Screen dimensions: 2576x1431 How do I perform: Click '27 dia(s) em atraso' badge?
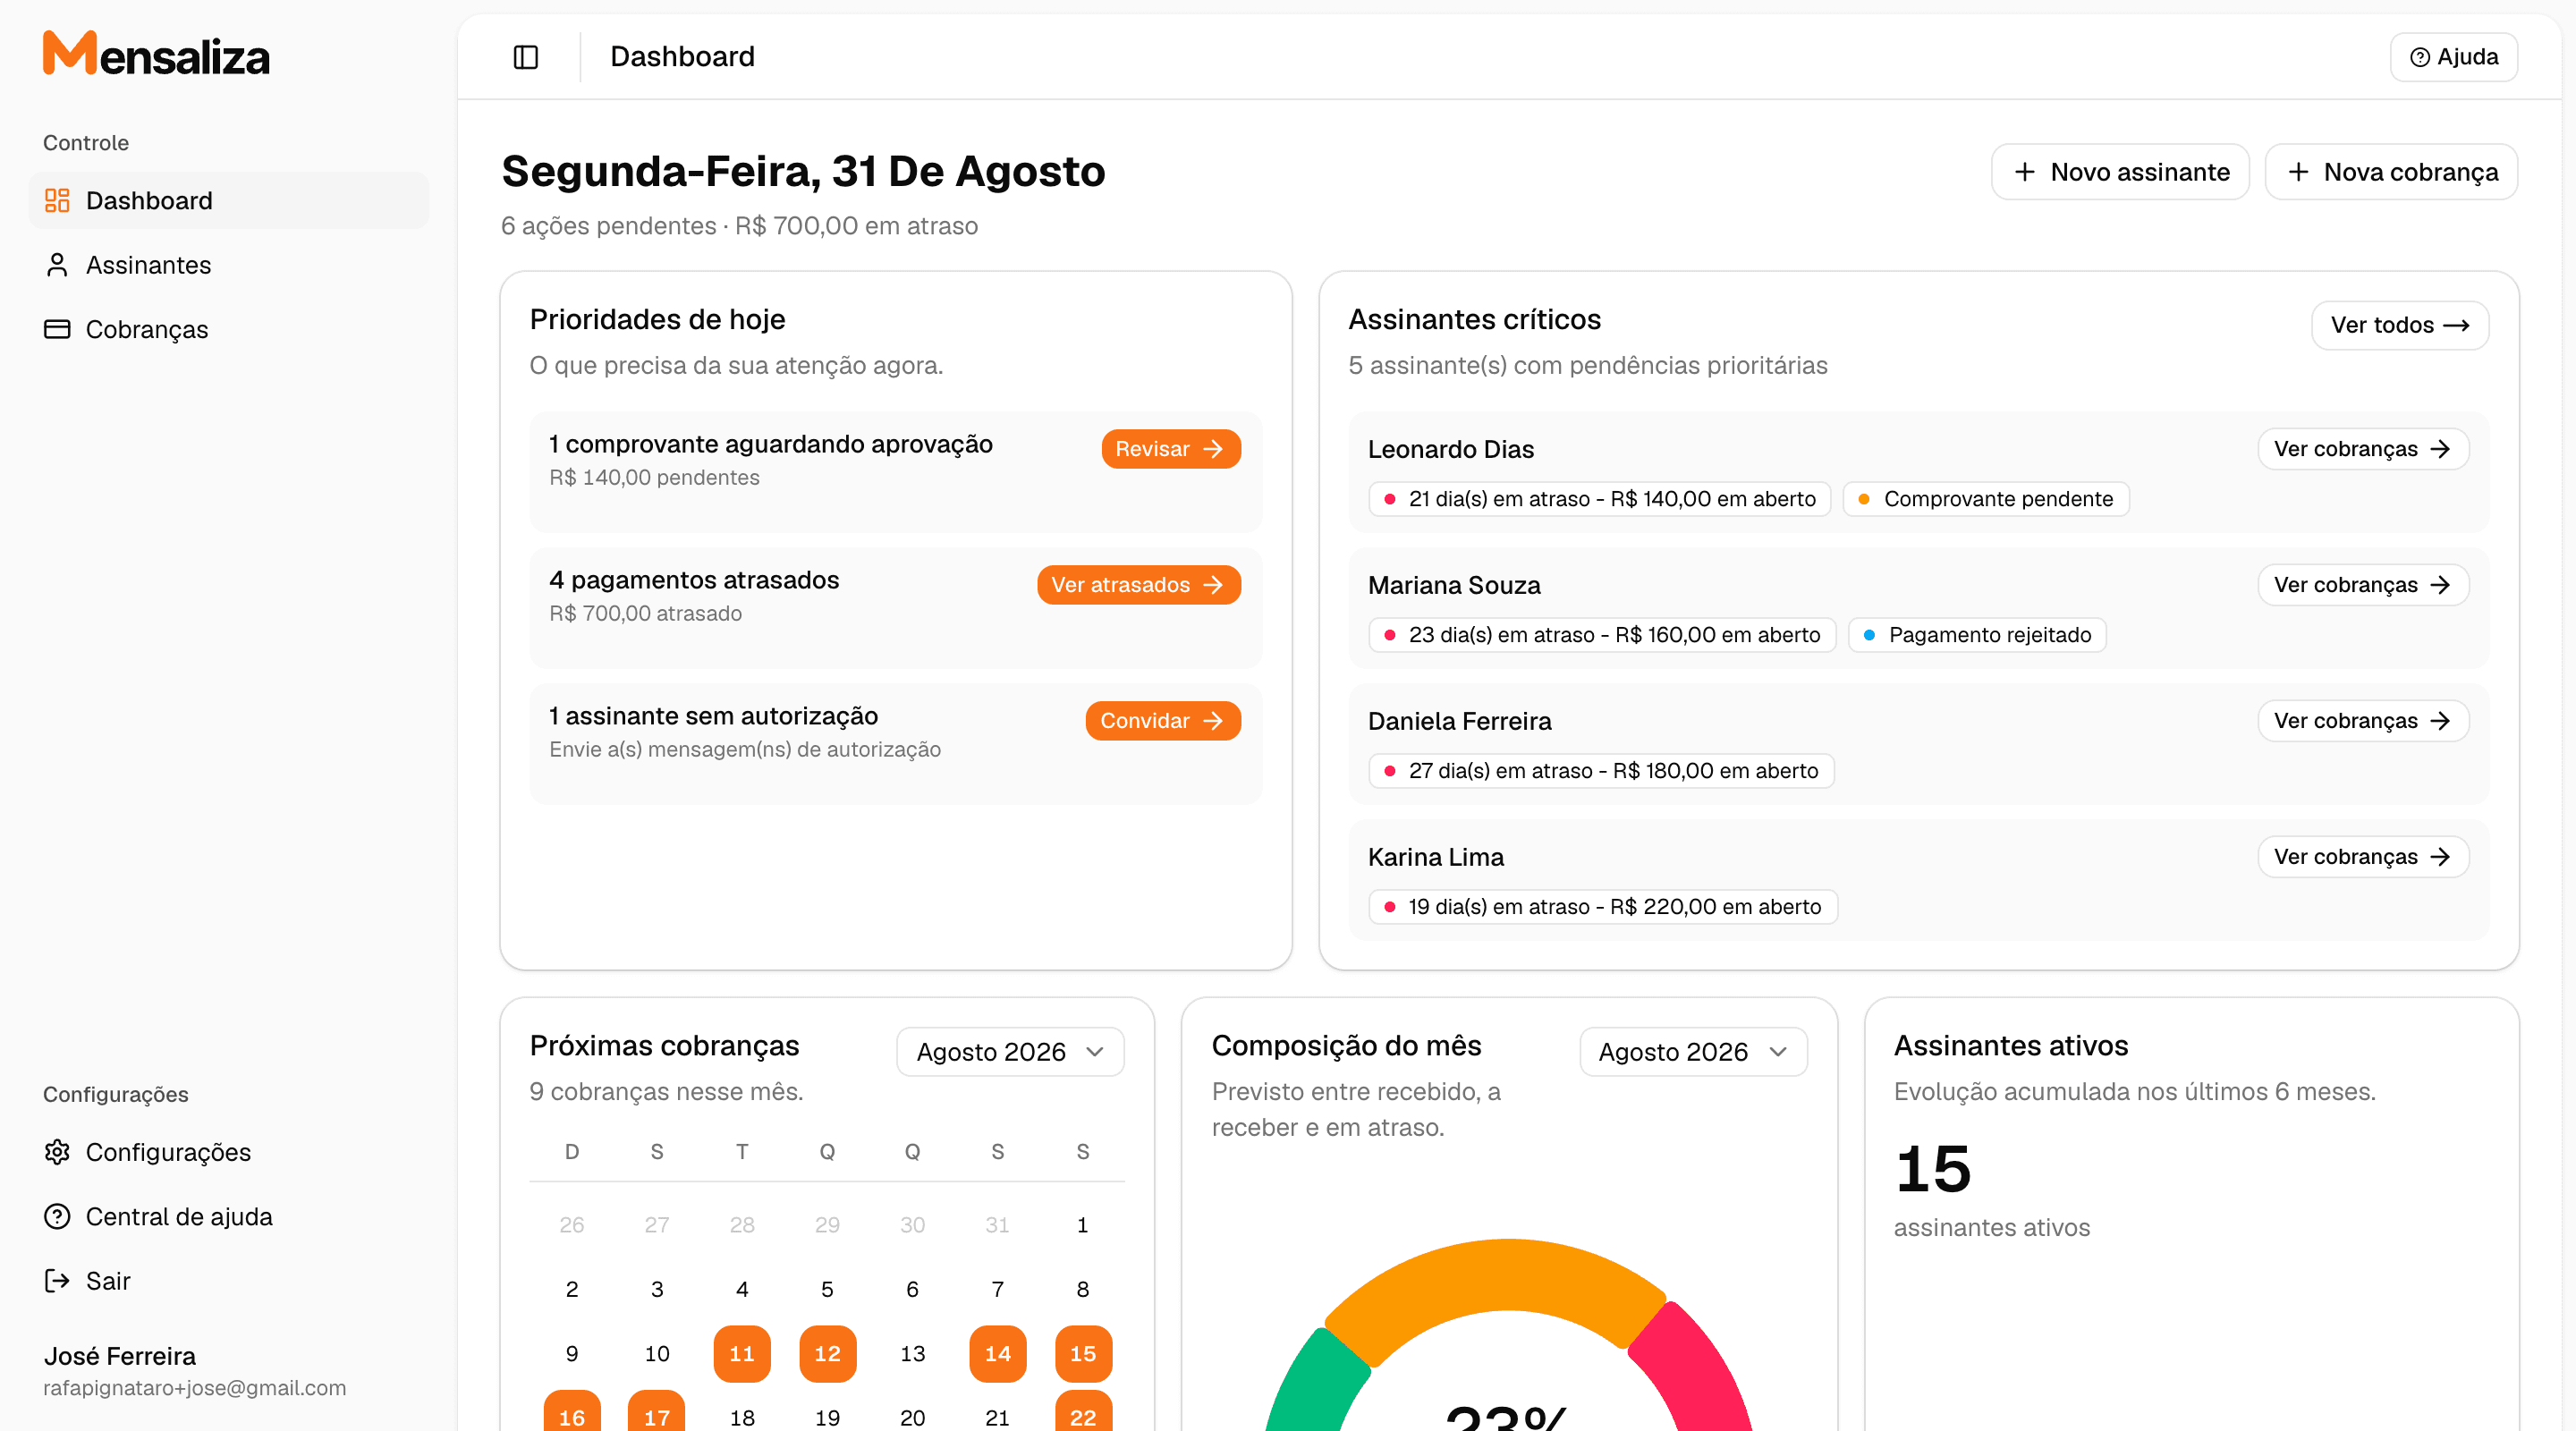(1601, 771)
